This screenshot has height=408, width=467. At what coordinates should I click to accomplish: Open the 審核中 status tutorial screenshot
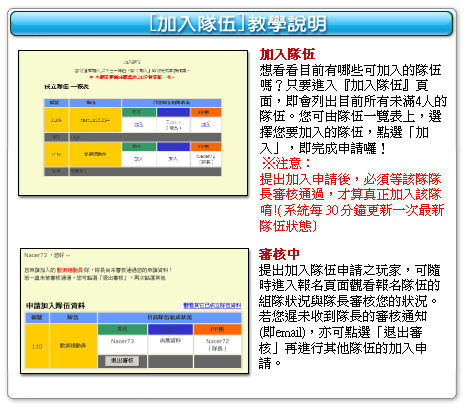click(135, 311)
